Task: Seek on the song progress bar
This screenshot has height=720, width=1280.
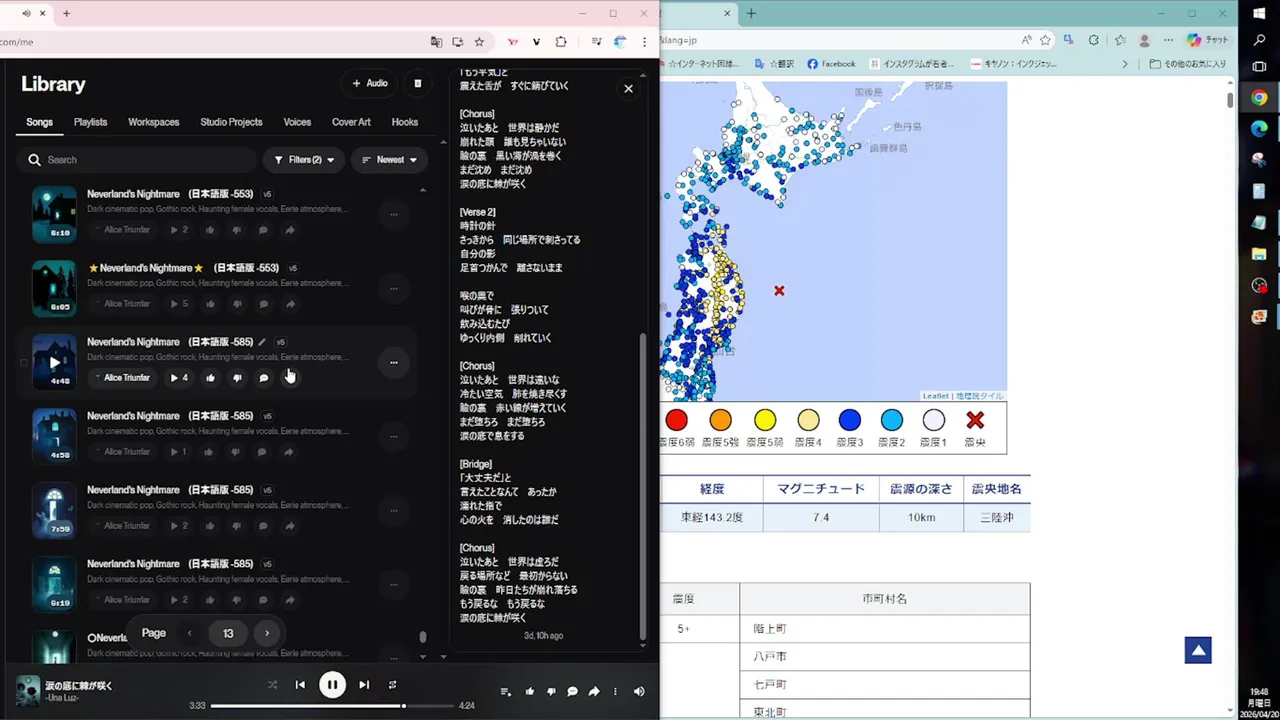Action: [332, 706]
